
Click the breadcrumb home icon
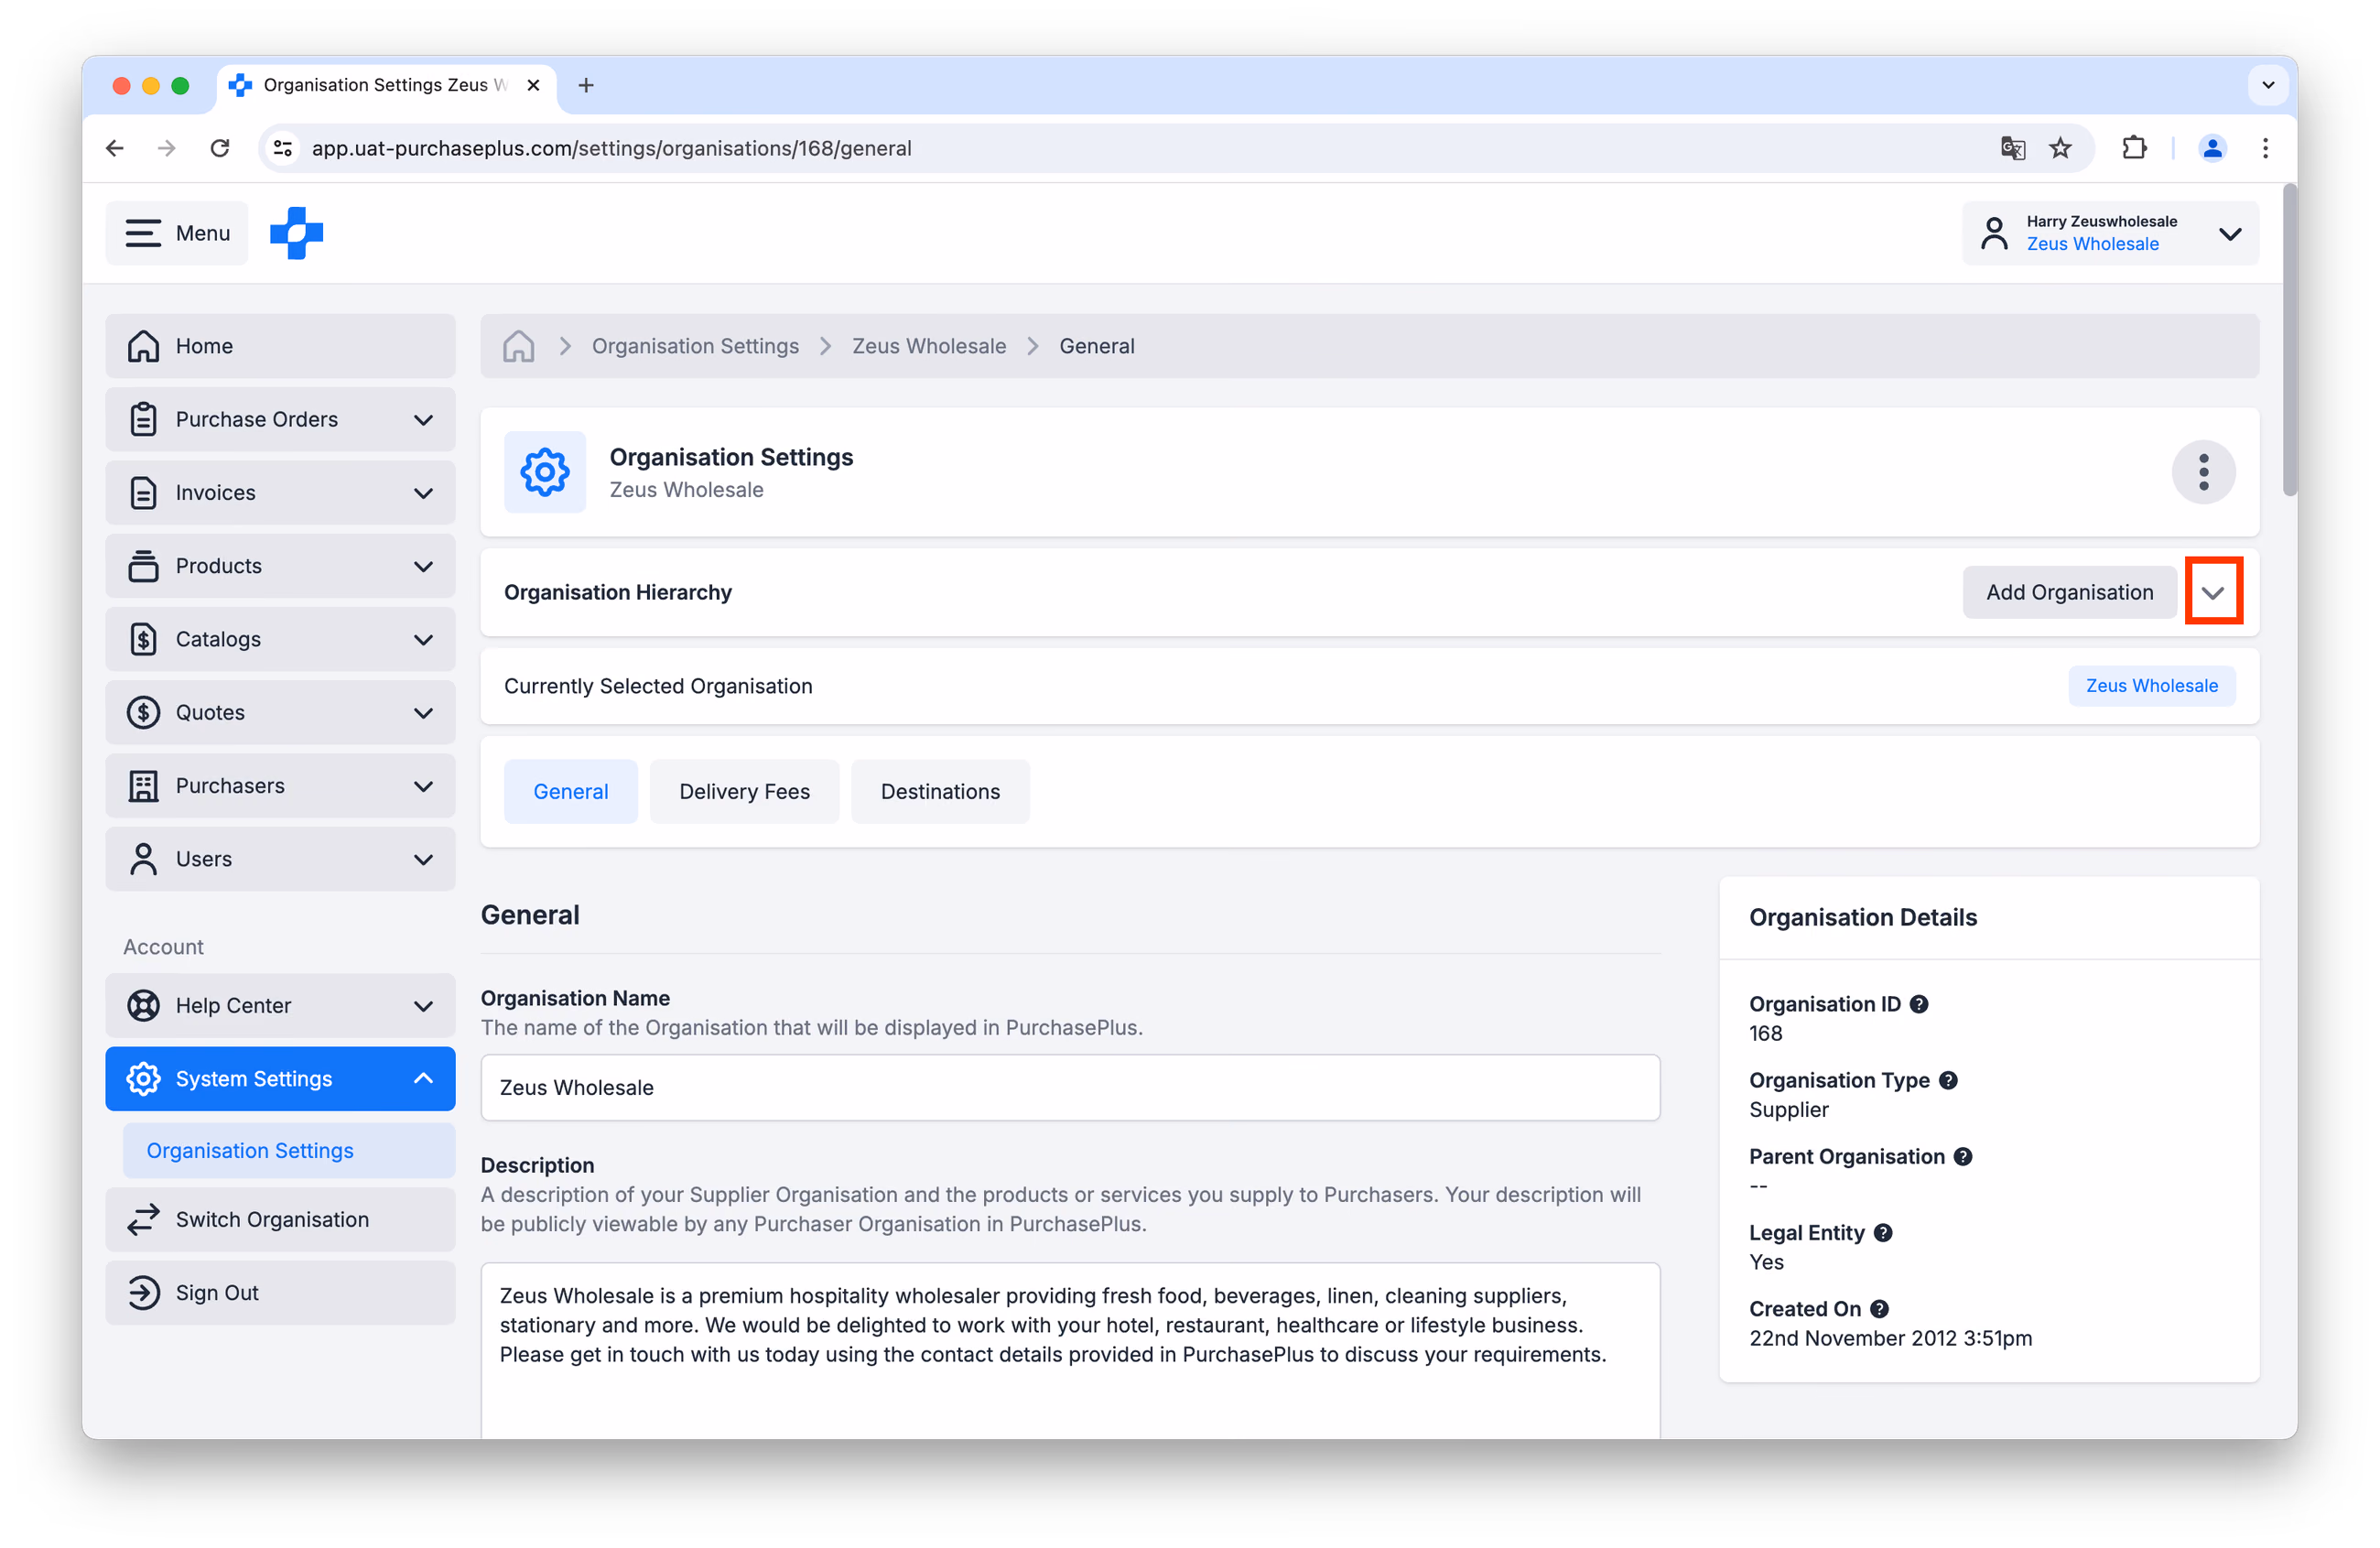pos(518,346)
